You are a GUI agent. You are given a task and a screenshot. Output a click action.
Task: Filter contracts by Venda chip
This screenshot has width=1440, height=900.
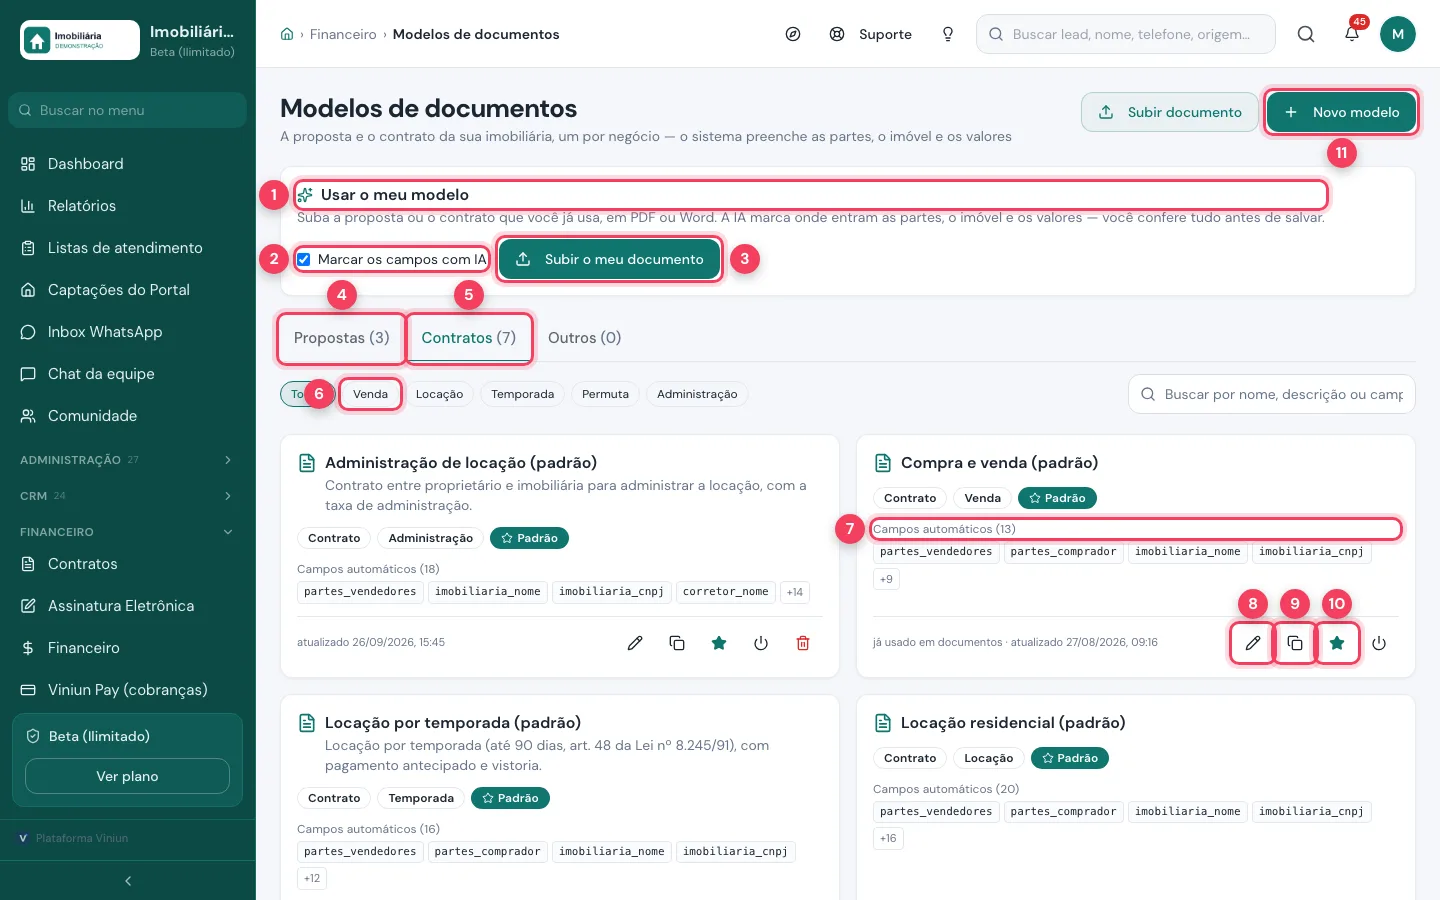tap(370, 394)
